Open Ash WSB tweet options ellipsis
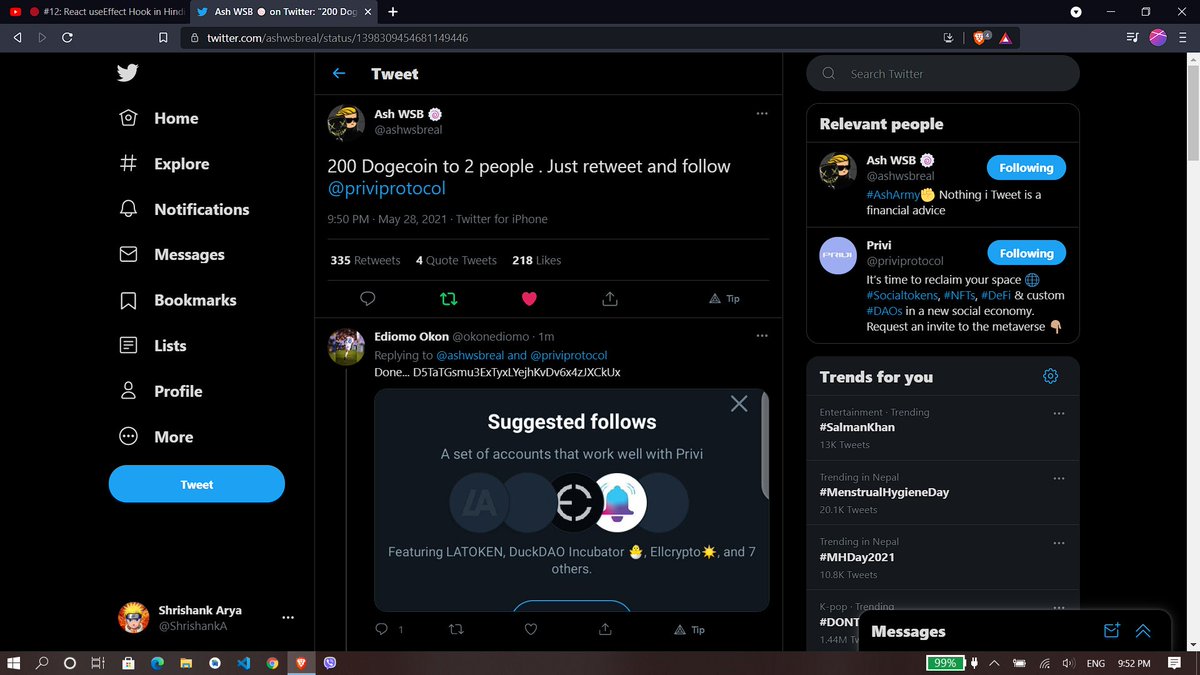This screenshot has width=1200, height=675. pyautogui.click(x=762, y=113)
